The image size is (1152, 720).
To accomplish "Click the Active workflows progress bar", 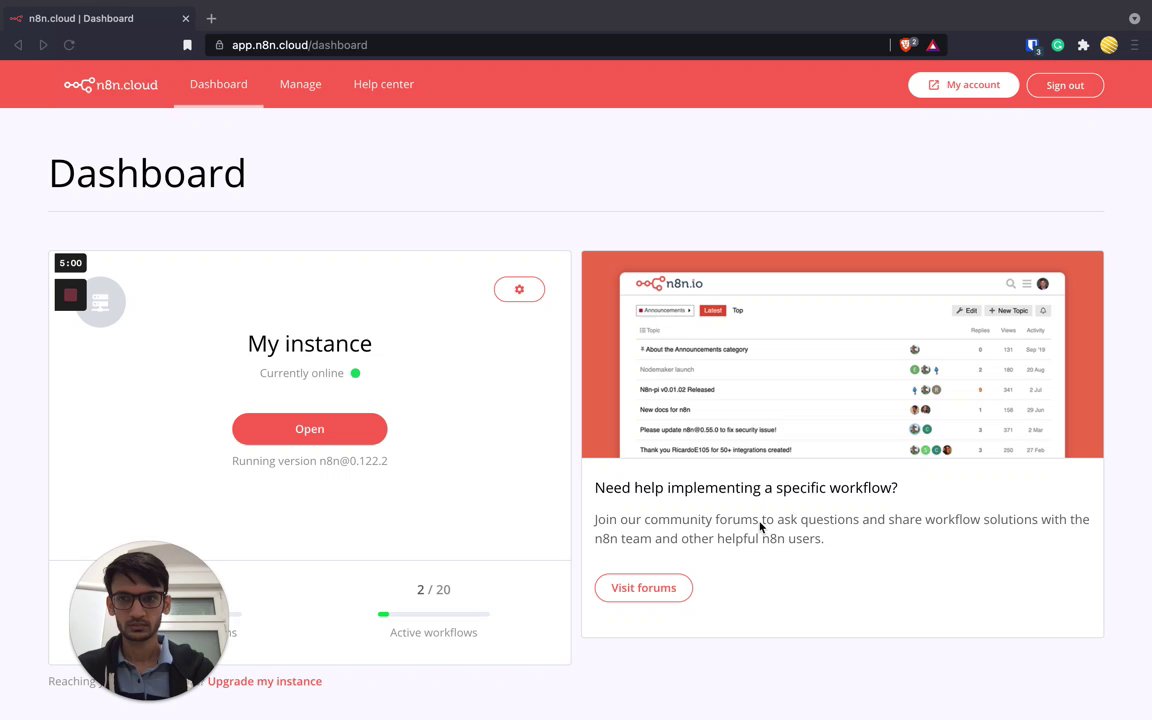I will point(433,614).
